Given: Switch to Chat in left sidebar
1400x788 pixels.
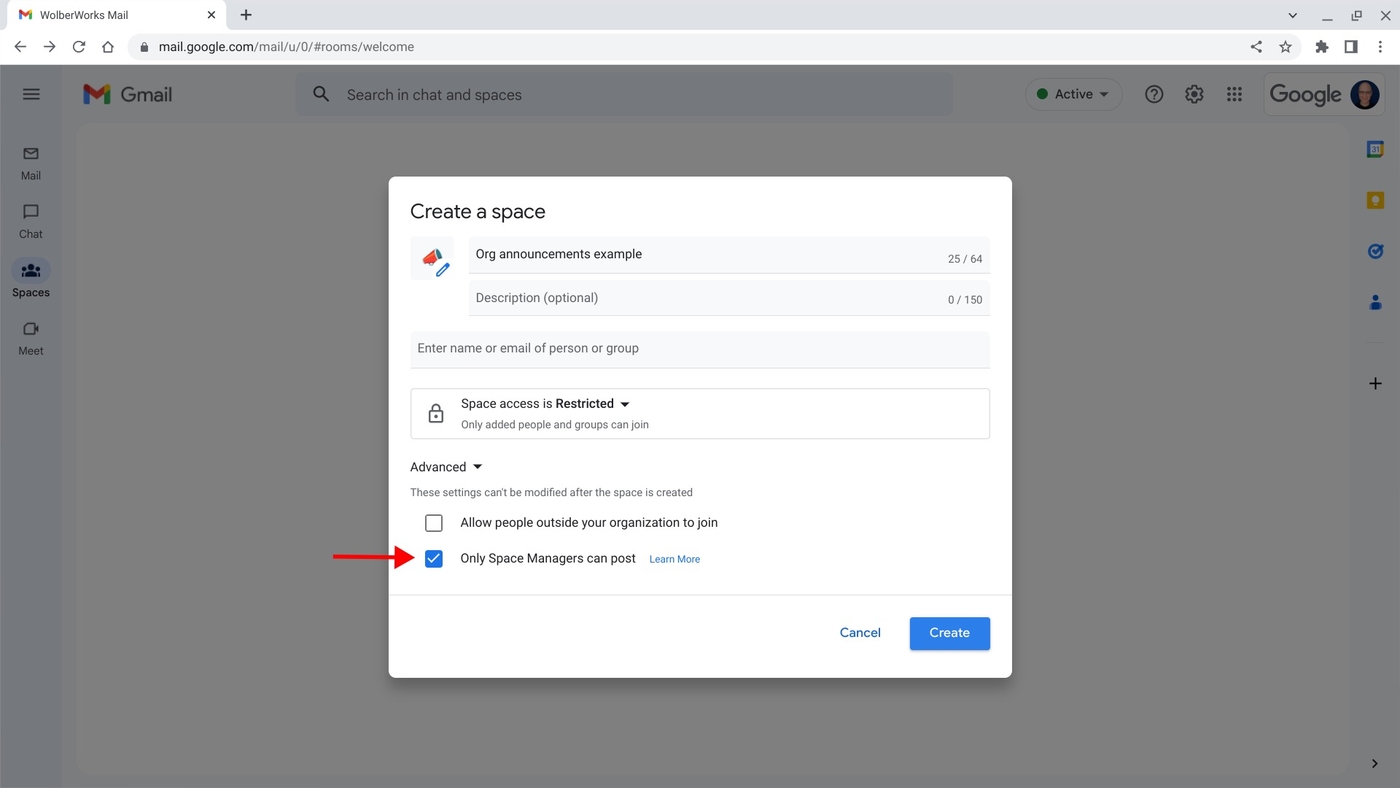Looking at the screenshot, I should (x=31, y=221).
